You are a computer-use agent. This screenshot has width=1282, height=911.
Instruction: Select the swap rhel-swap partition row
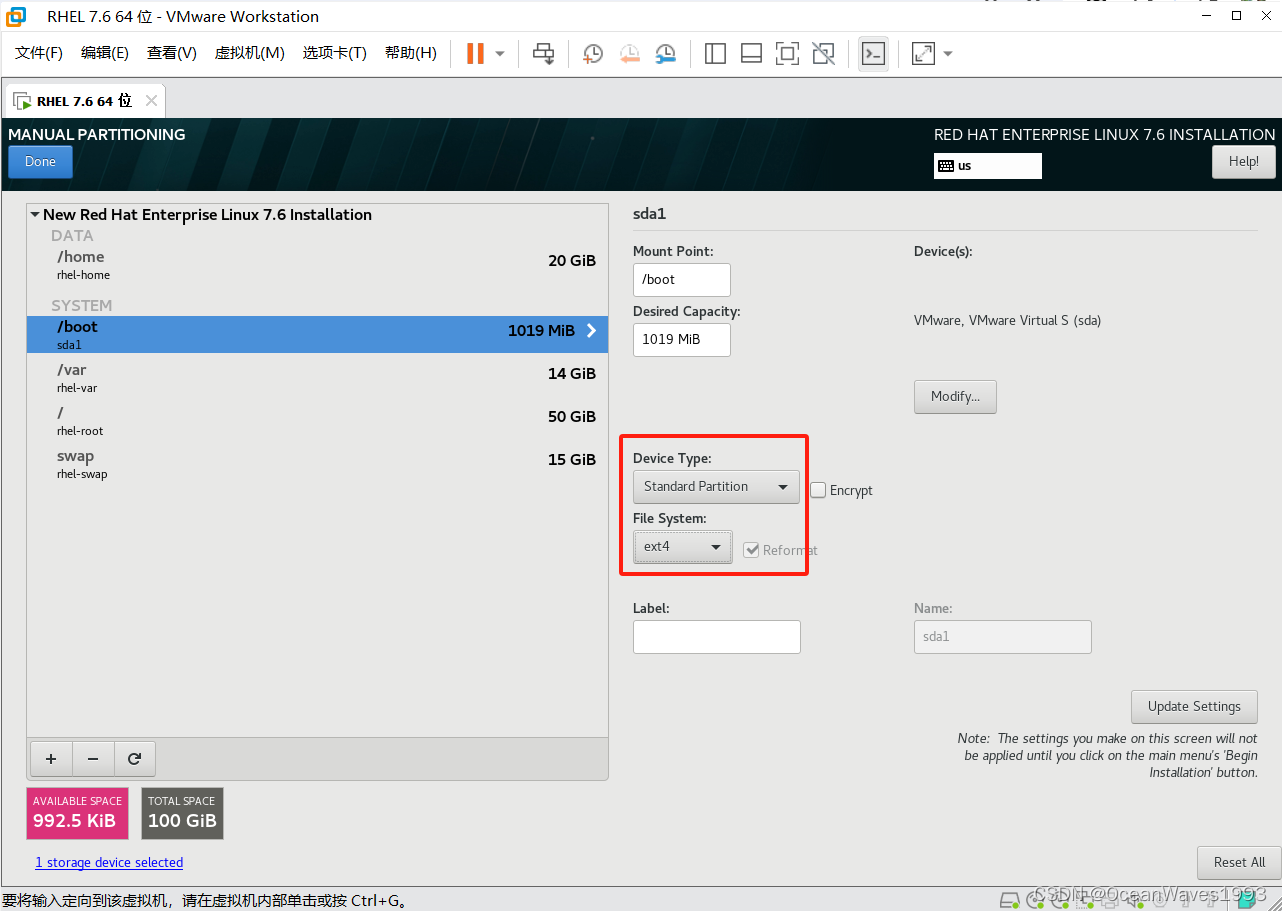tap(317, 464)
